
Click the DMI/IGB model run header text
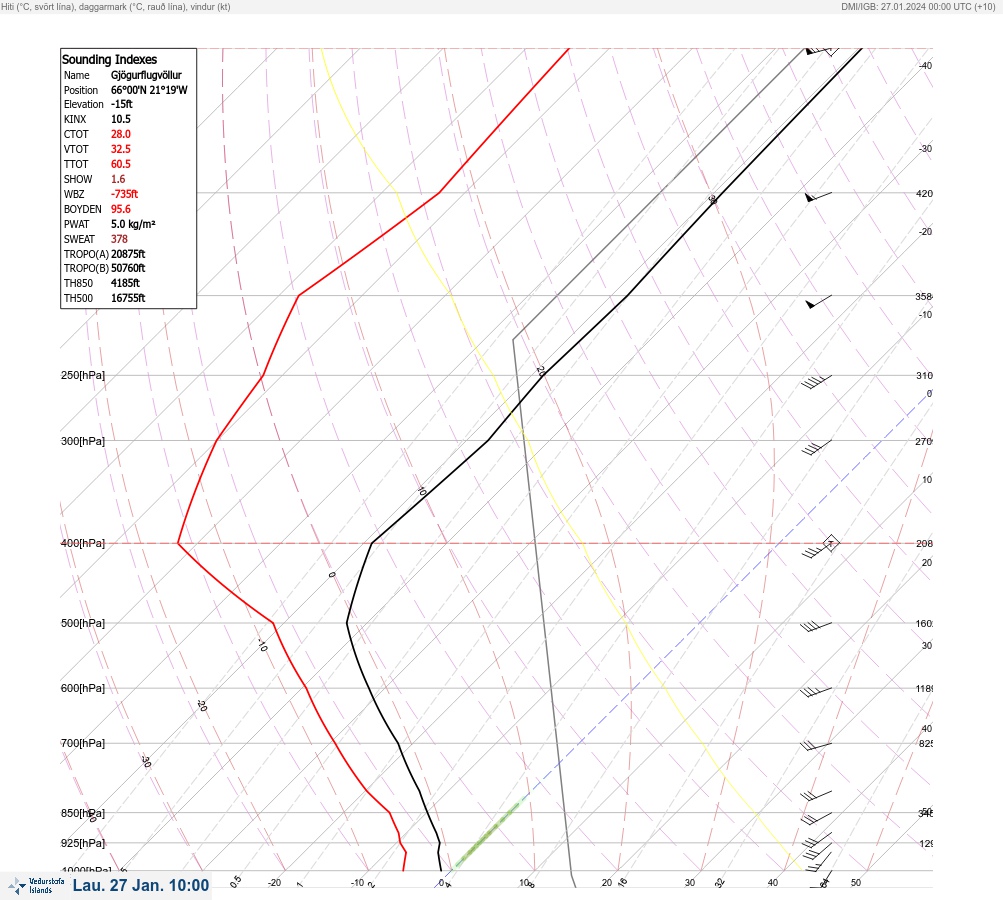[919, 6]
